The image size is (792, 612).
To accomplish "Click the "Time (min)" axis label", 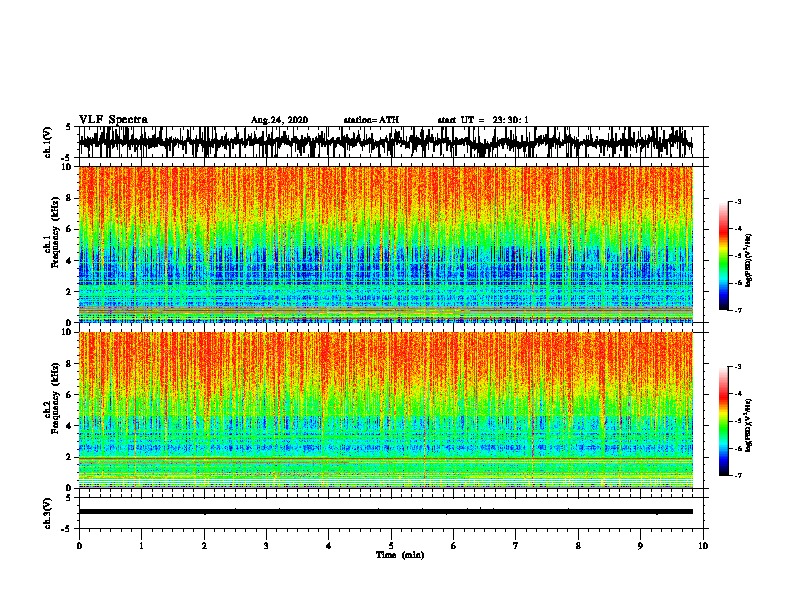I will (400, 555).
